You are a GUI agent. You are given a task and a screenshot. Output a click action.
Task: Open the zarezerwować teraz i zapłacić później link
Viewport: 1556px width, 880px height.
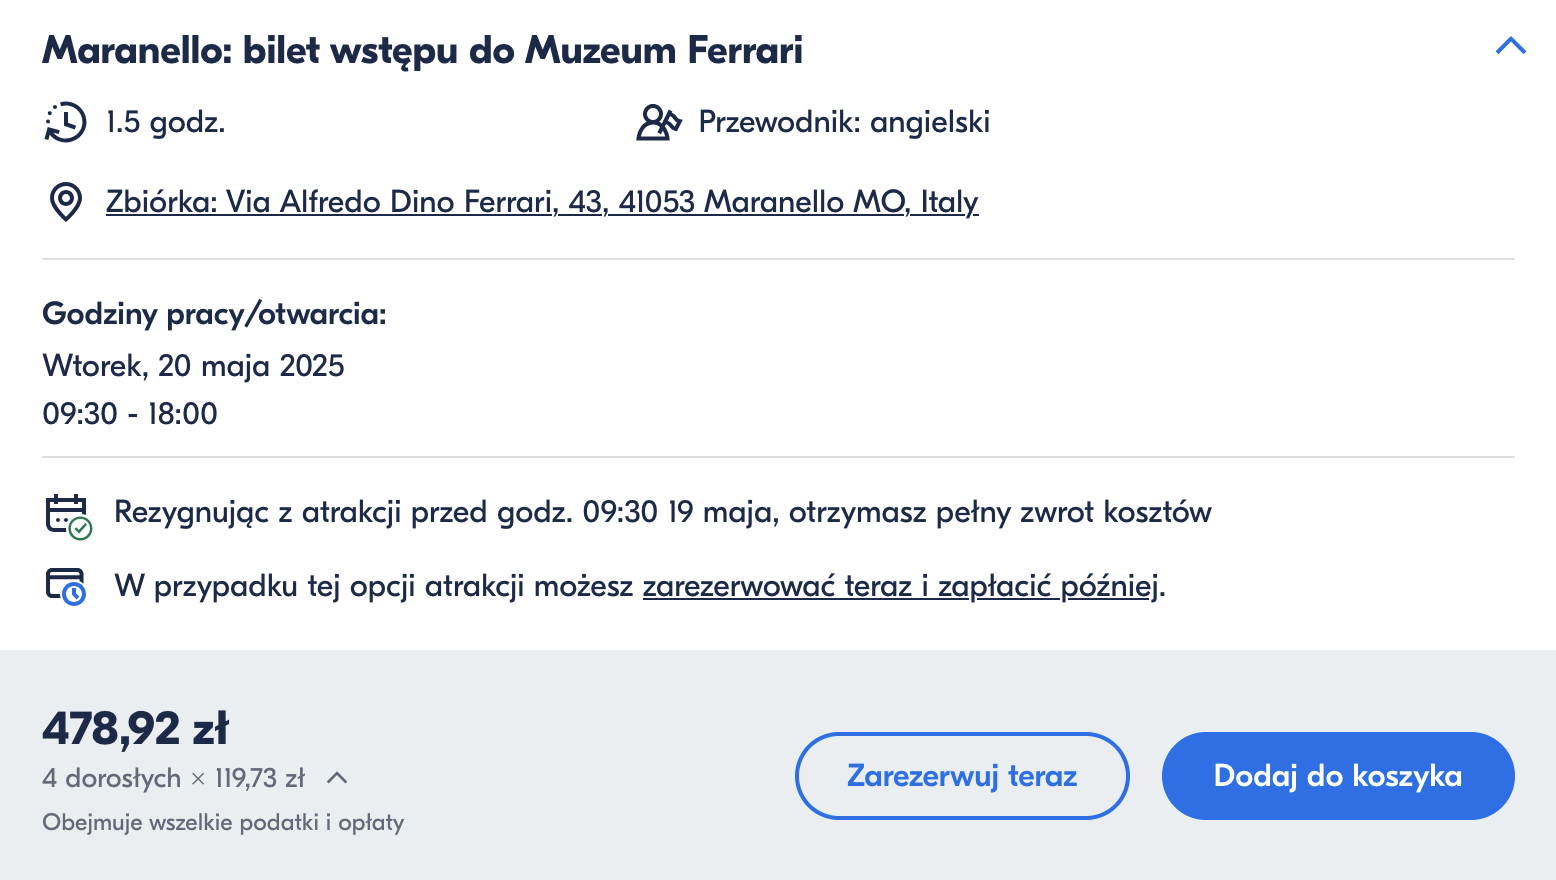tap(901, 585)
